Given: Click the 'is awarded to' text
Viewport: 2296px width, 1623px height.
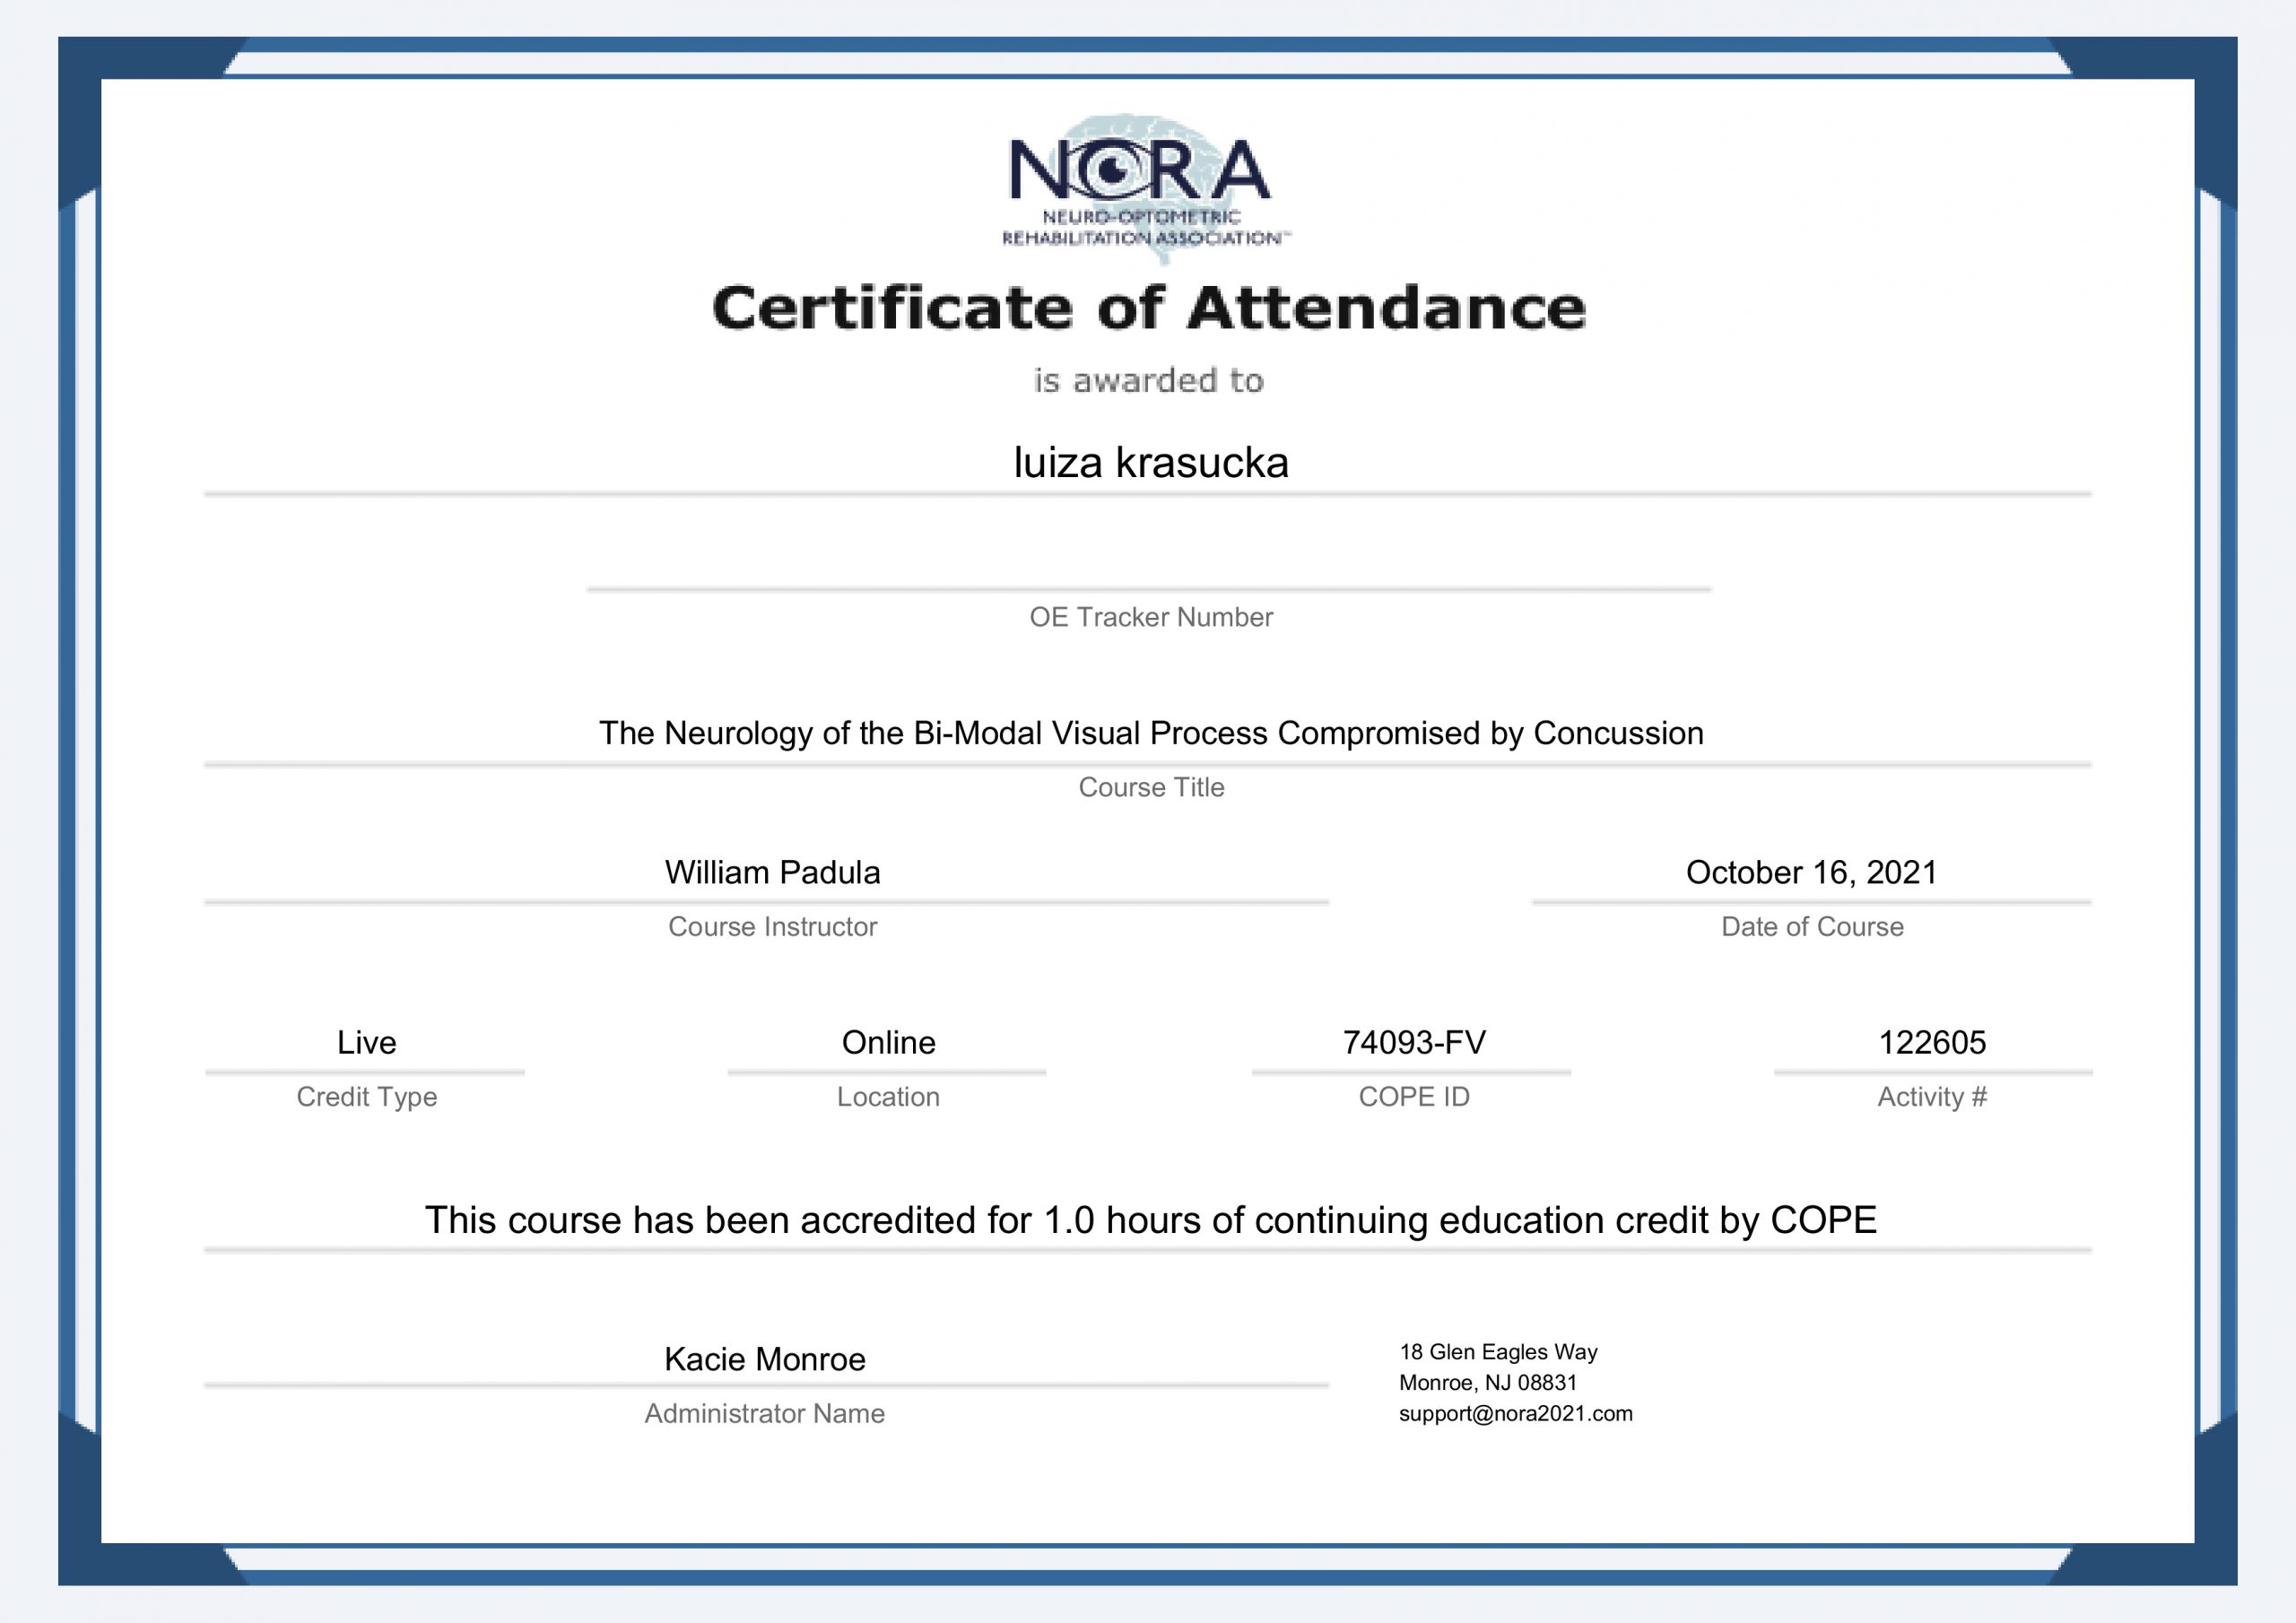Looking at the screenshot, I should click(1148, 380).
